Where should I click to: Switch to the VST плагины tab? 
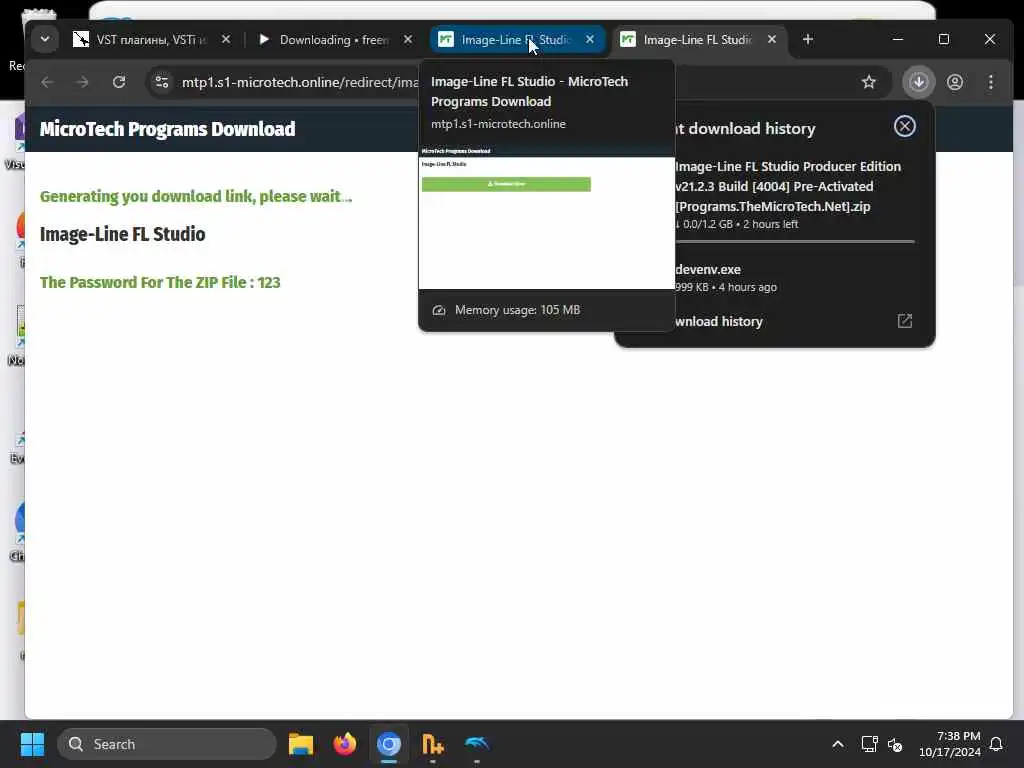151,40
